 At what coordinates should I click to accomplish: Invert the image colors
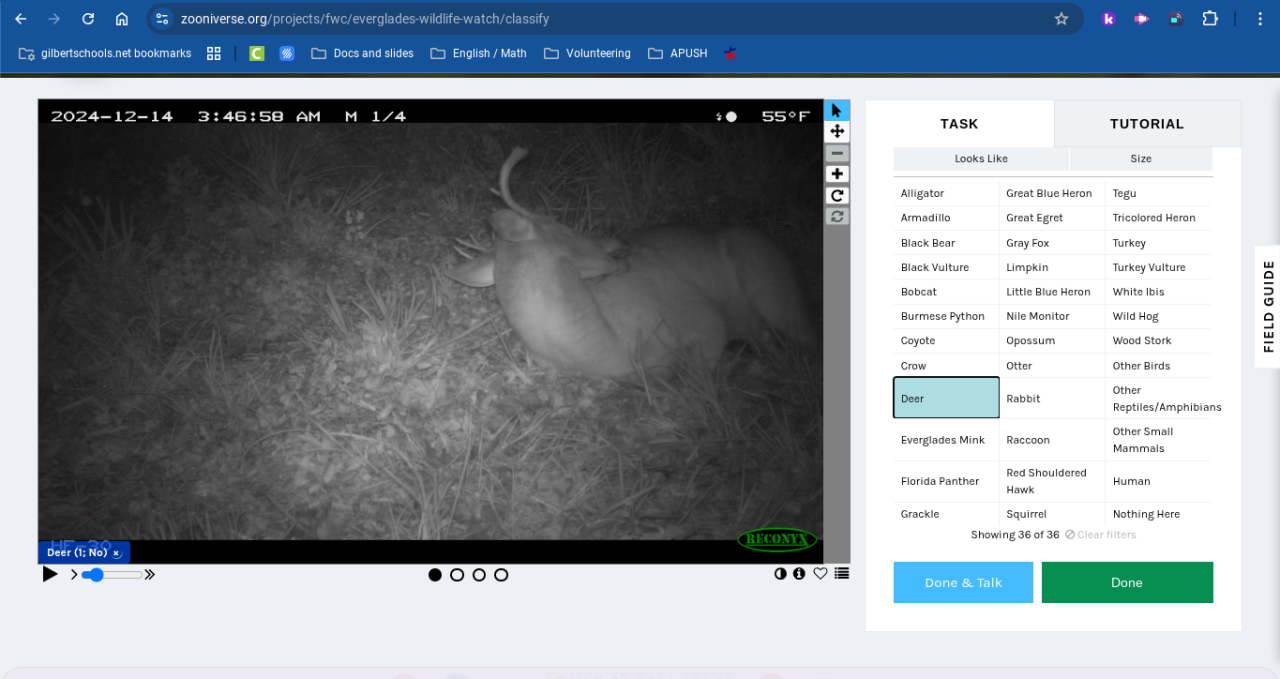click(780, 574)
